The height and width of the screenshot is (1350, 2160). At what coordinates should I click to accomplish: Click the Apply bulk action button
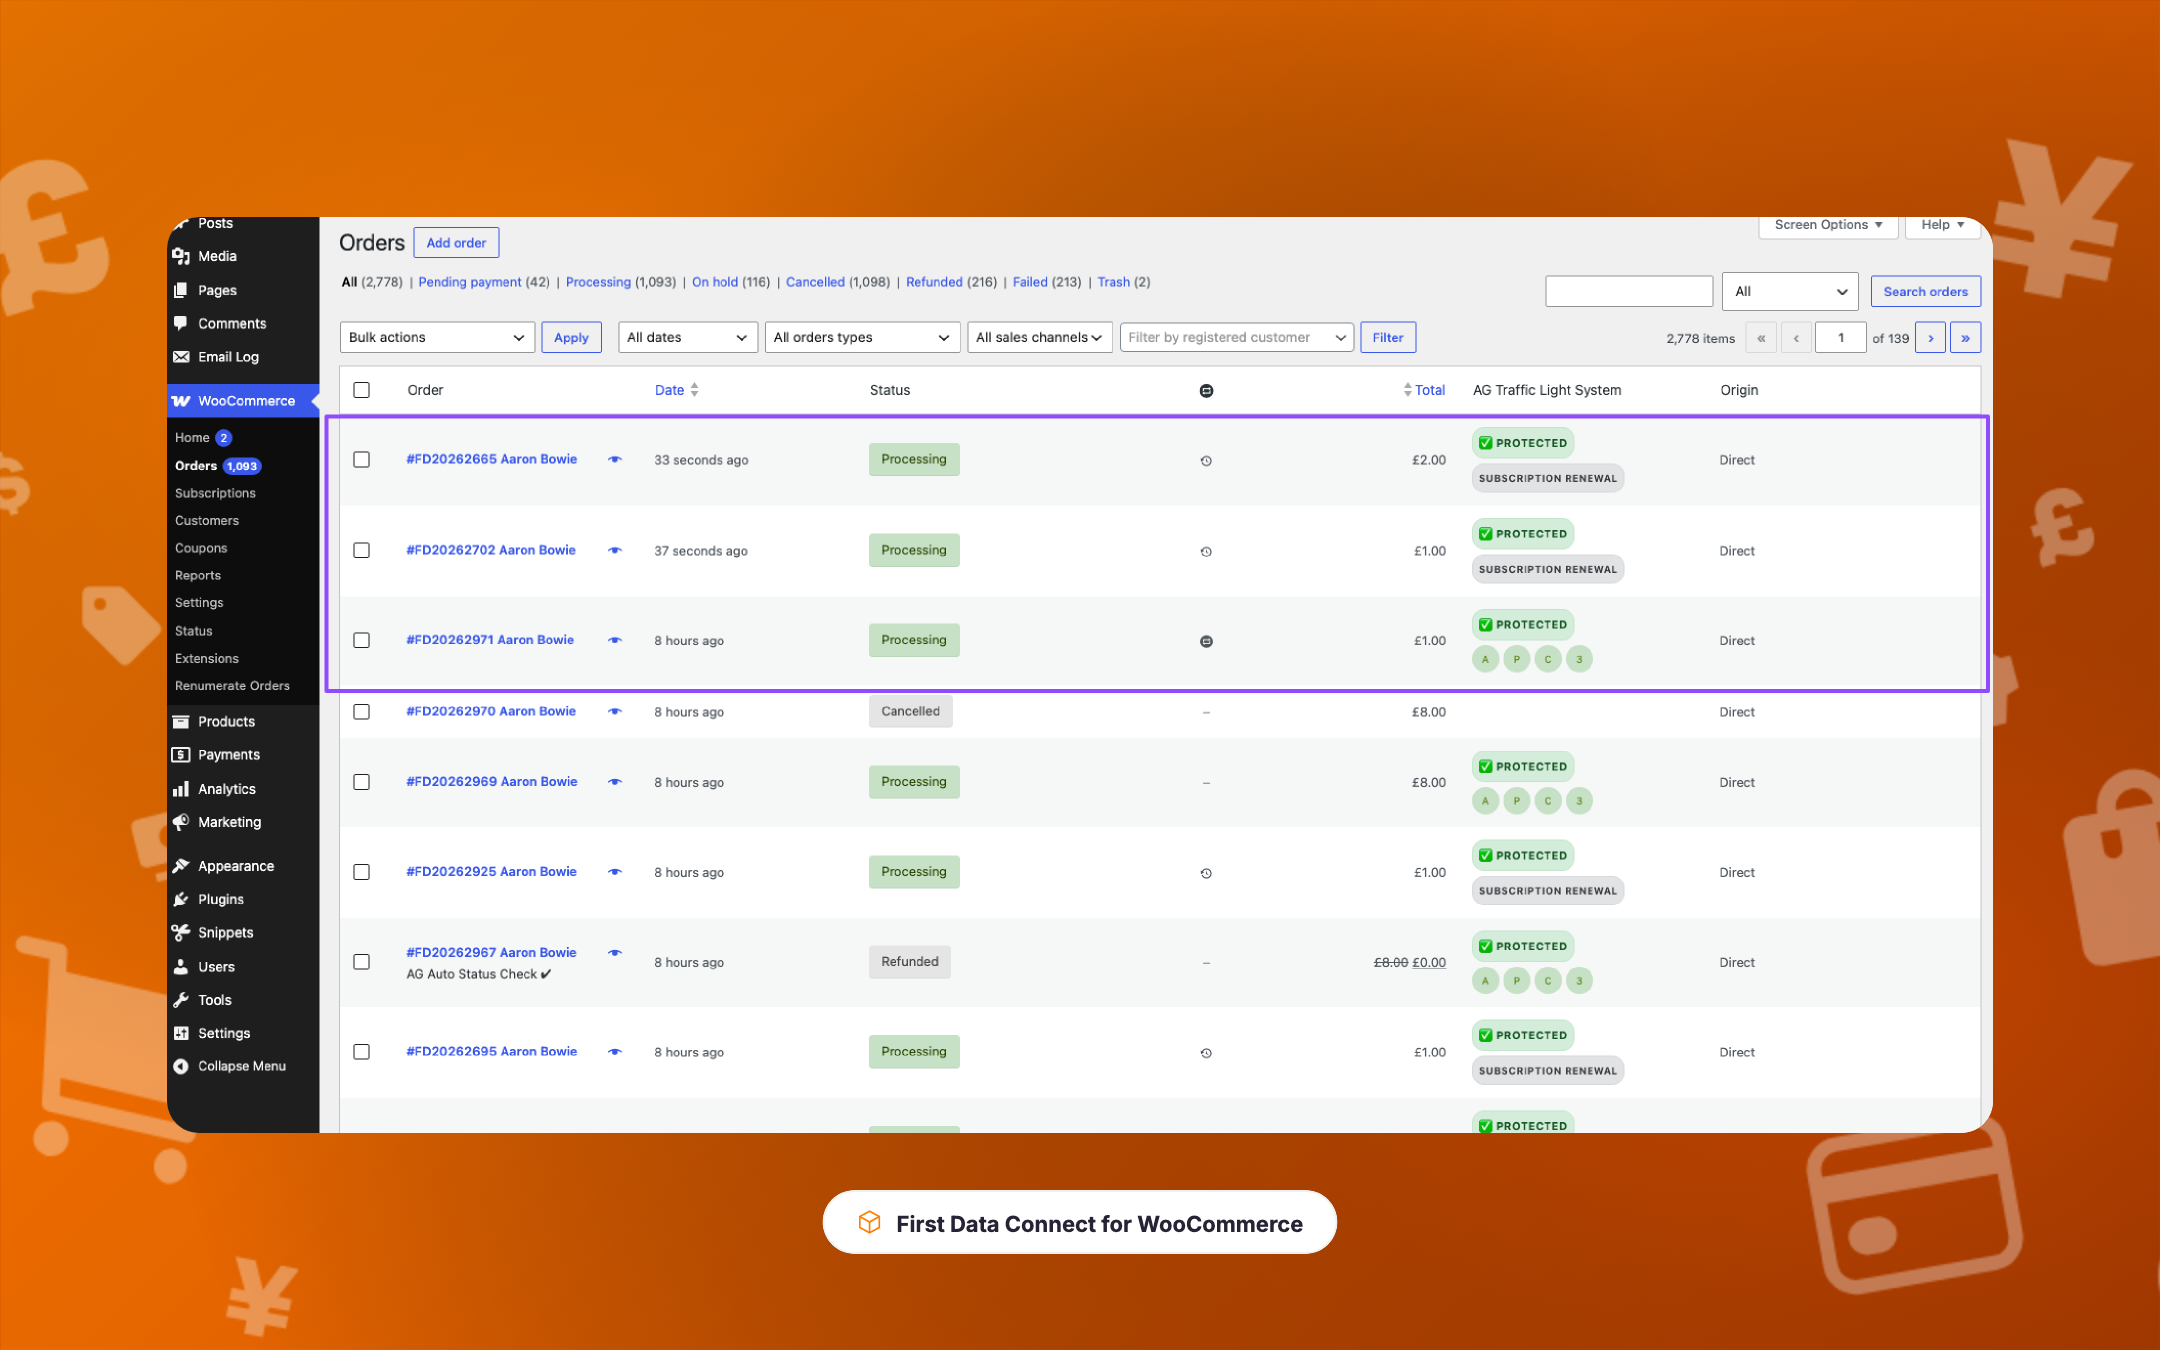(571, 338)
